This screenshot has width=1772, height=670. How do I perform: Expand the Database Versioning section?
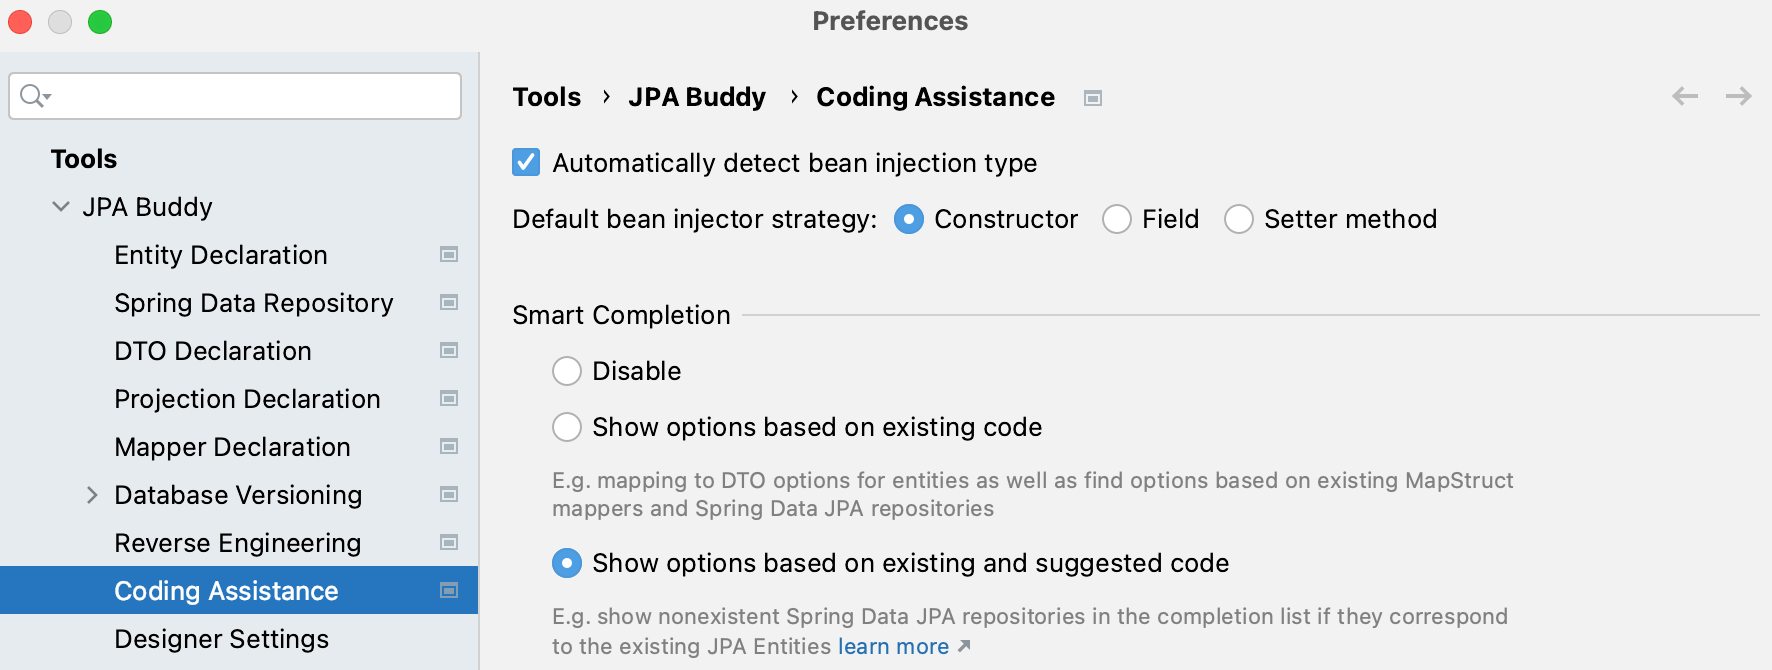92,495
